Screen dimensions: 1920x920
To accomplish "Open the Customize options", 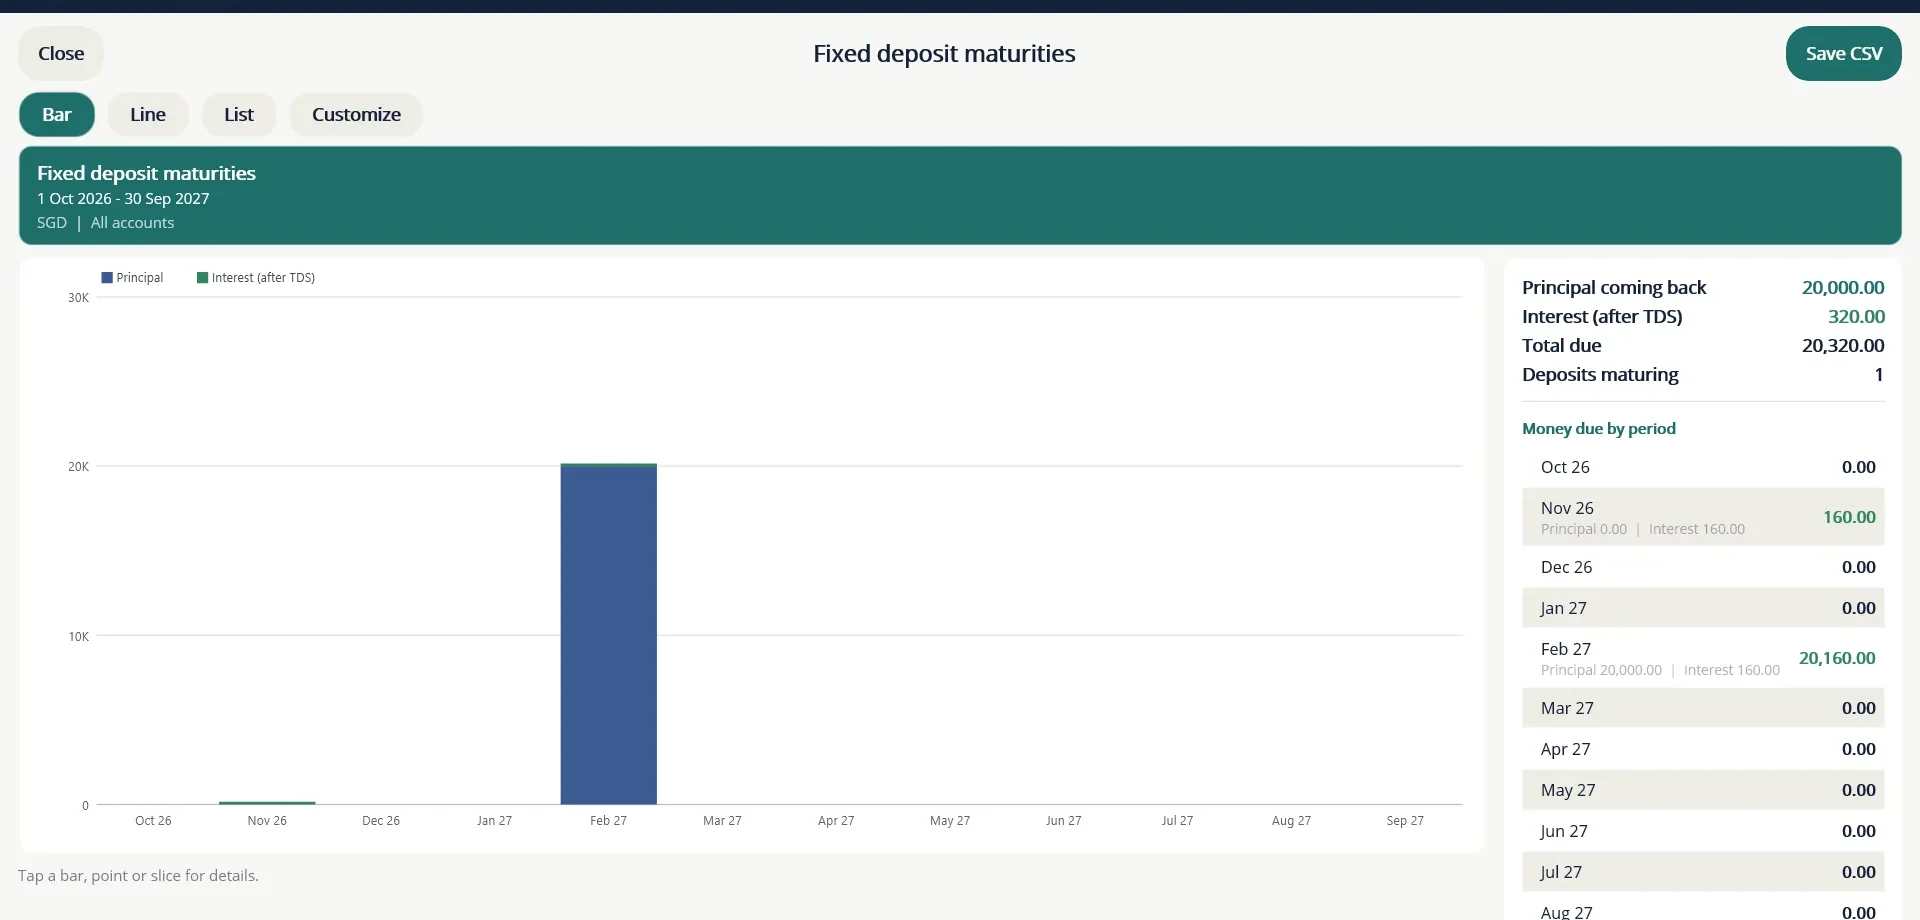I will (356, 115).
